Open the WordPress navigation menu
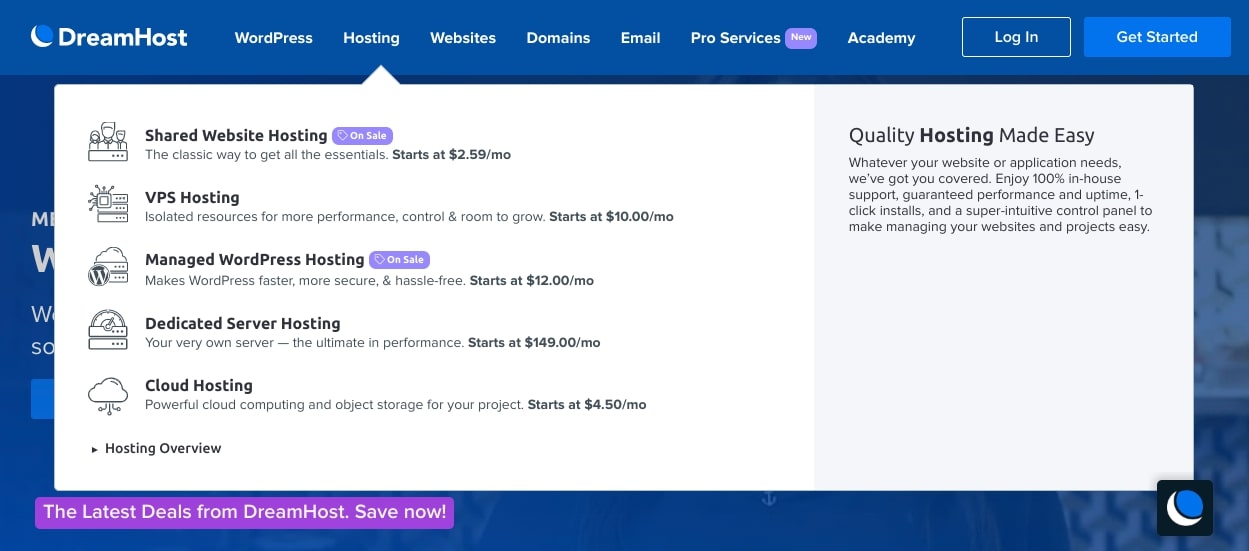1249x551 pixels. pos(273,38)
